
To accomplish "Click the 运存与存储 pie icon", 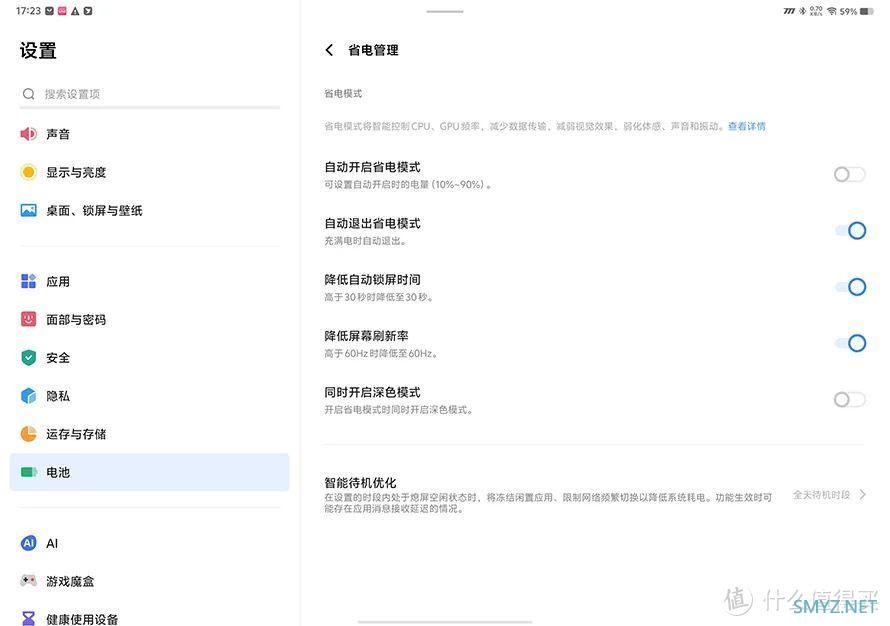I will click(28, 434).
